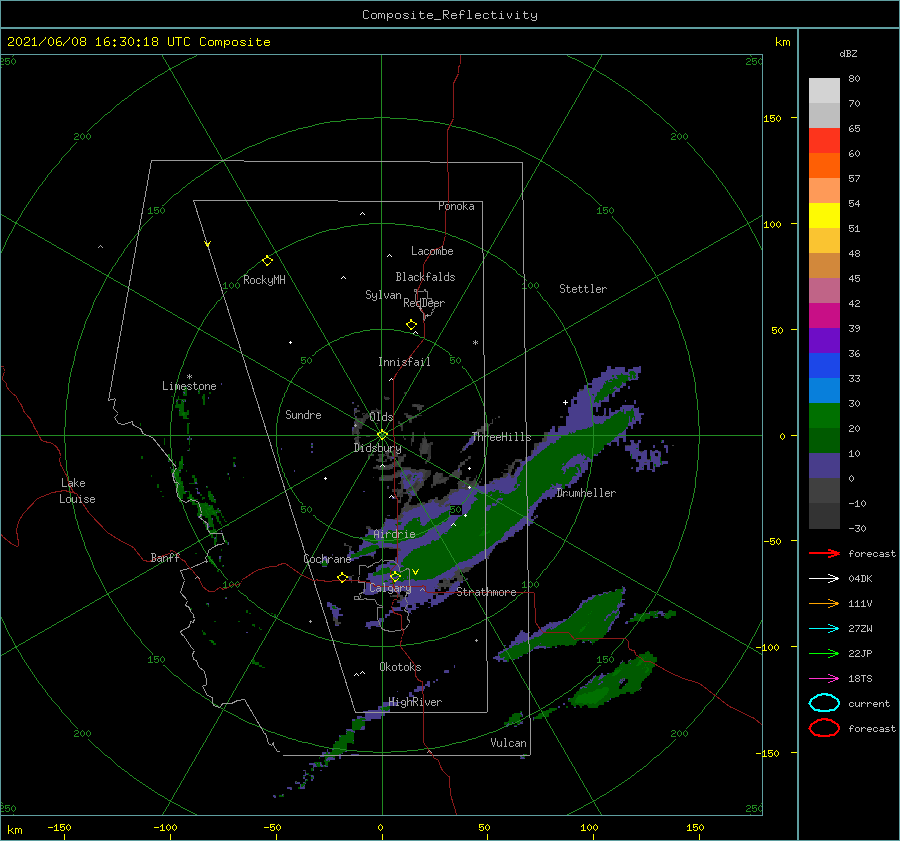The width and height of the screenshot is (900, 841).
Task: Click the Okotoks city label
Action: (x=400, y=667)
